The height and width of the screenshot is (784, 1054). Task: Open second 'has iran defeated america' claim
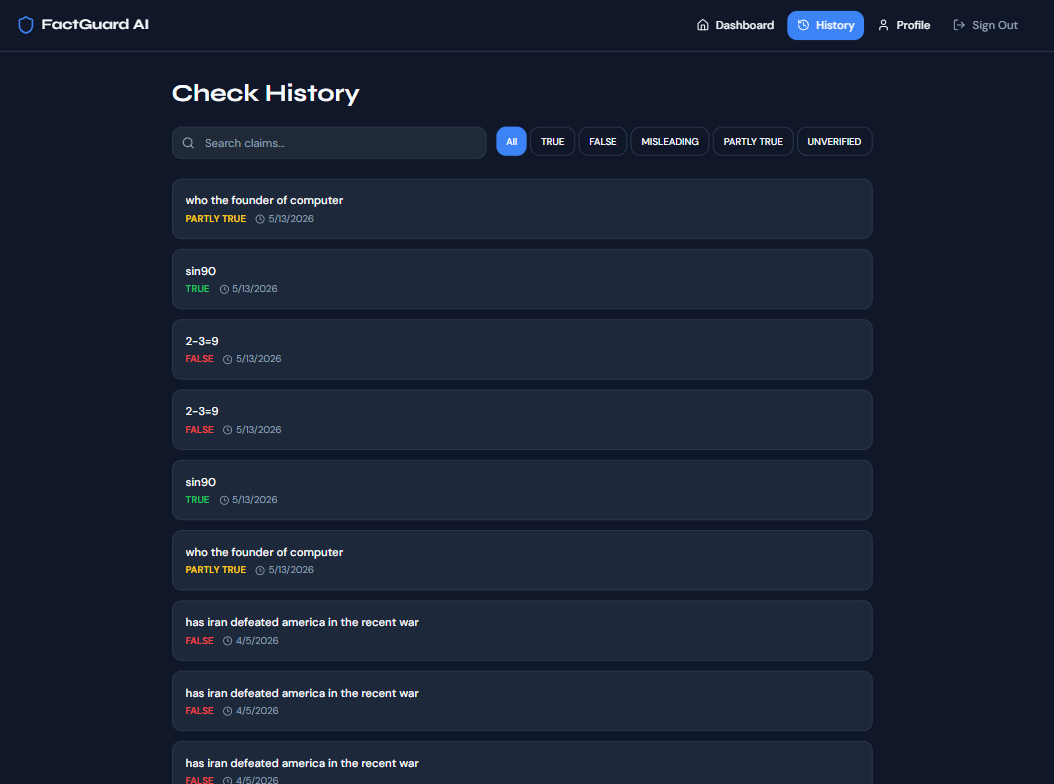[522, 701]
